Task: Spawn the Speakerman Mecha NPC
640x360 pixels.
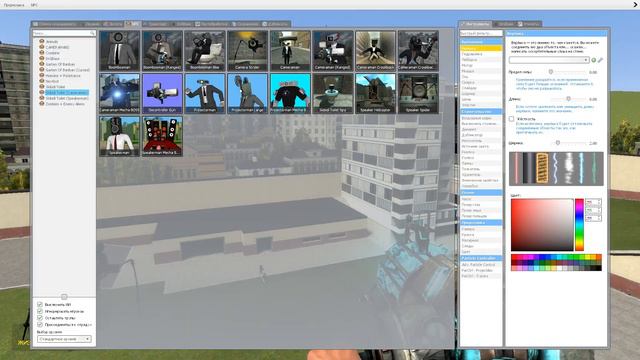Action: pos(162,136)
